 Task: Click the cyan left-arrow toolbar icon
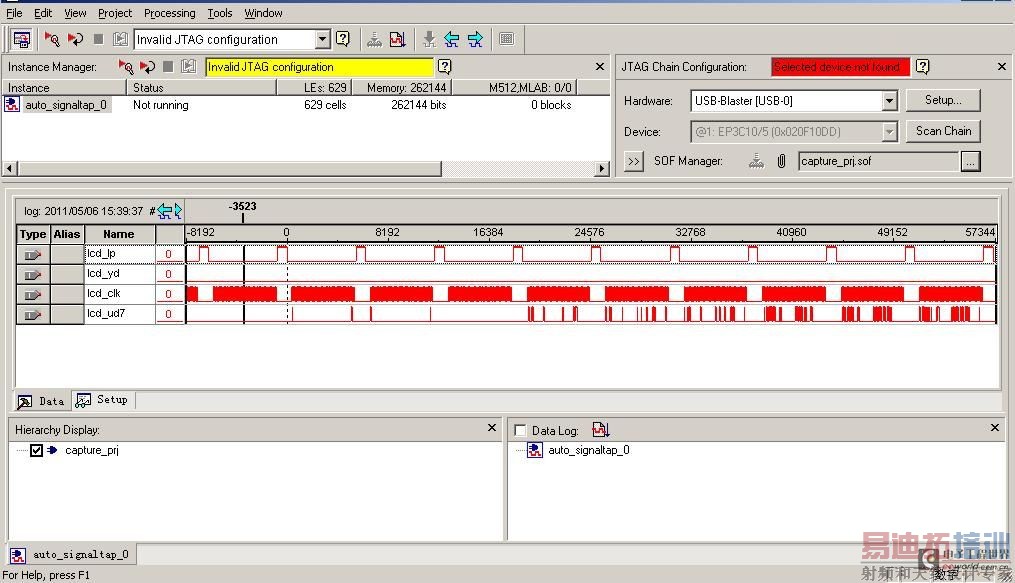tap(452, 39)
